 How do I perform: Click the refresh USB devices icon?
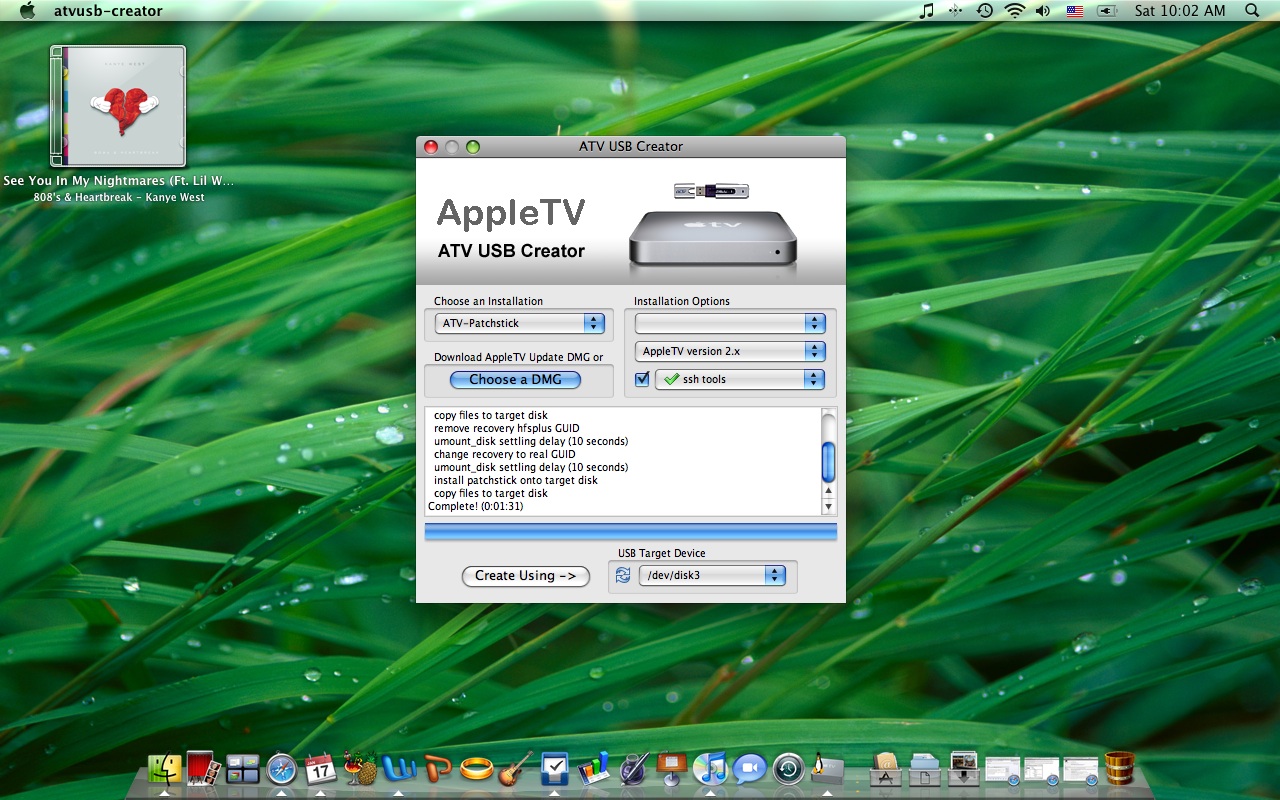coord(623,575)
